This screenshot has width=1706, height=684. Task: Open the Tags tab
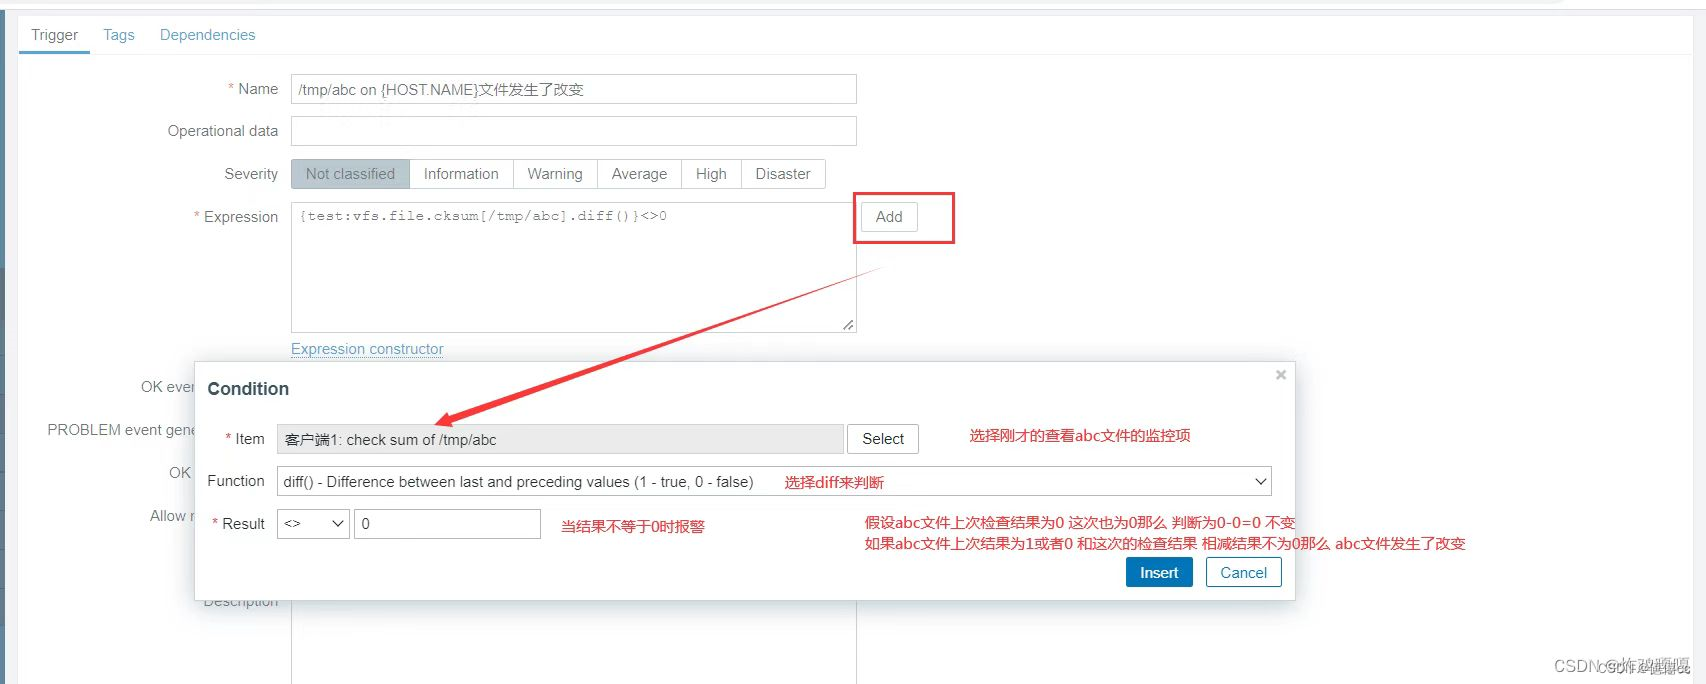point(119,35)
